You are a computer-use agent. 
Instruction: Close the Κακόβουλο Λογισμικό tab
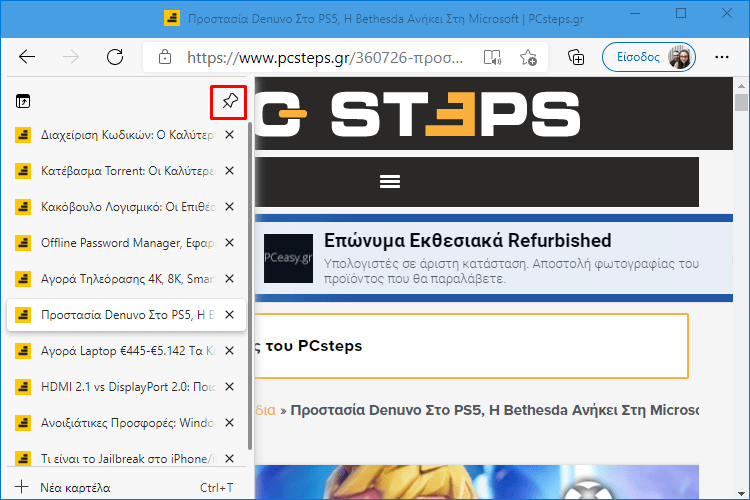coord(230,207)
